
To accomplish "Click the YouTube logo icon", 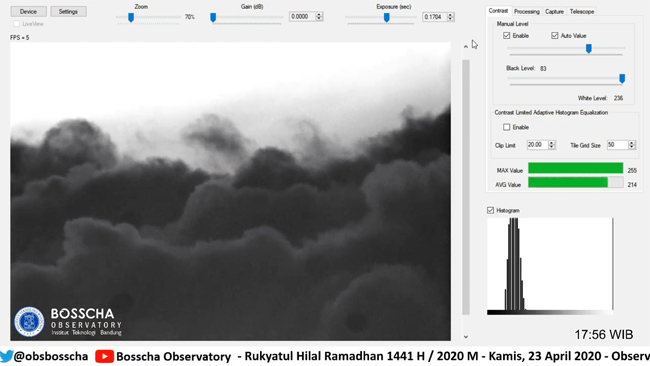I will coord(104,356).
